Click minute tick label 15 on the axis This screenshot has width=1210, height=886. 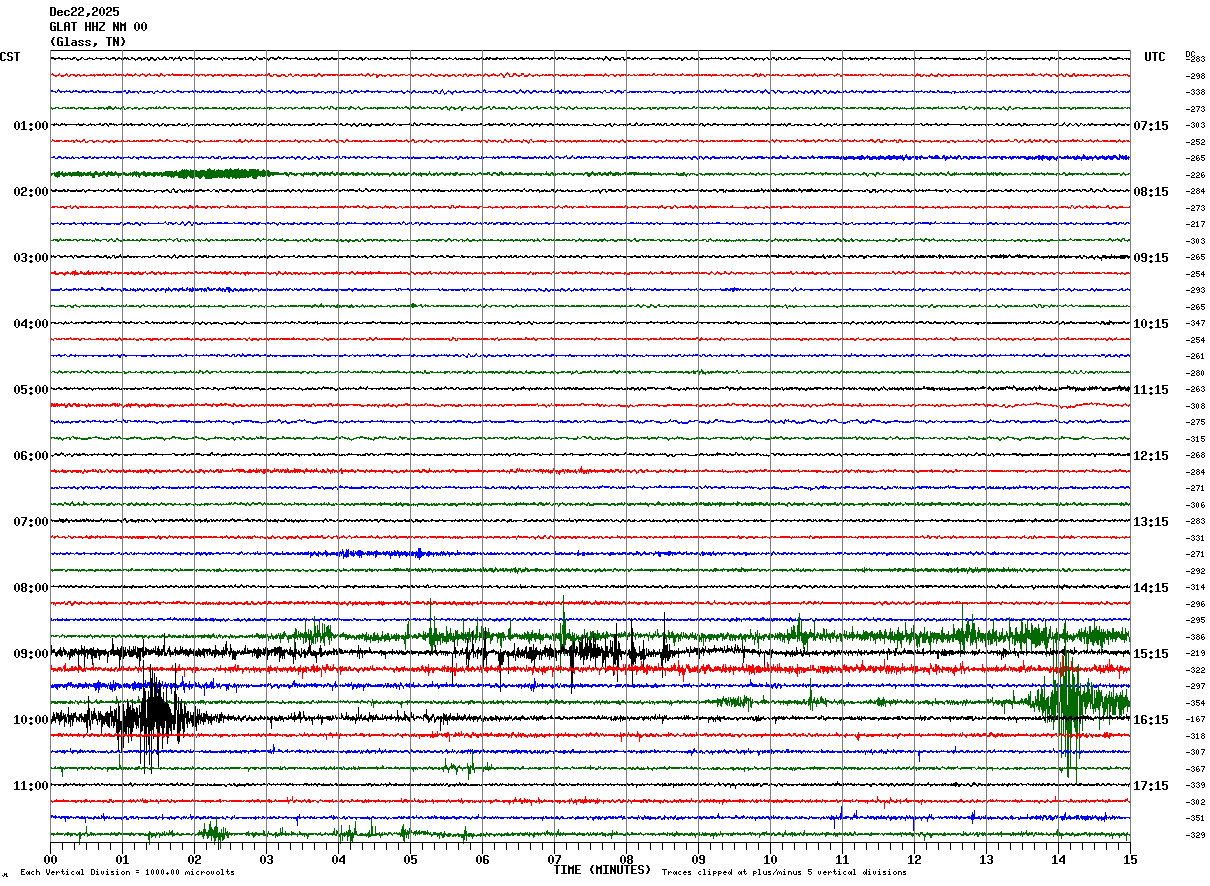(1130, 859)
